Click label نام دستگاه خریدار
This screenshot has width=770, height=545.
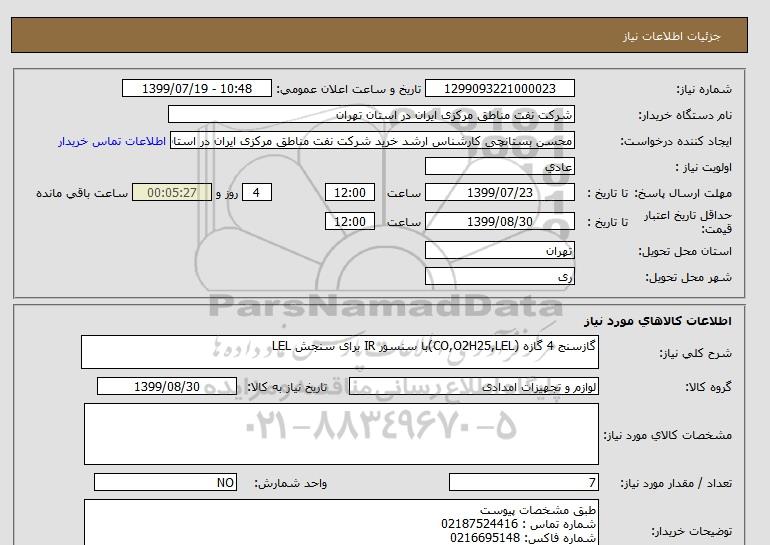click(x=685, y=115)
